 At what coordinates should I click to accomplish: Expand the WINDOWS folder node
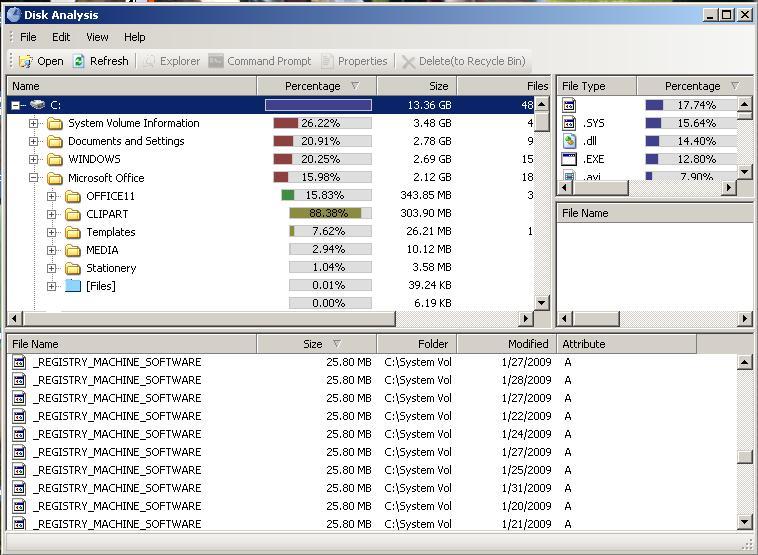point(33,159)
